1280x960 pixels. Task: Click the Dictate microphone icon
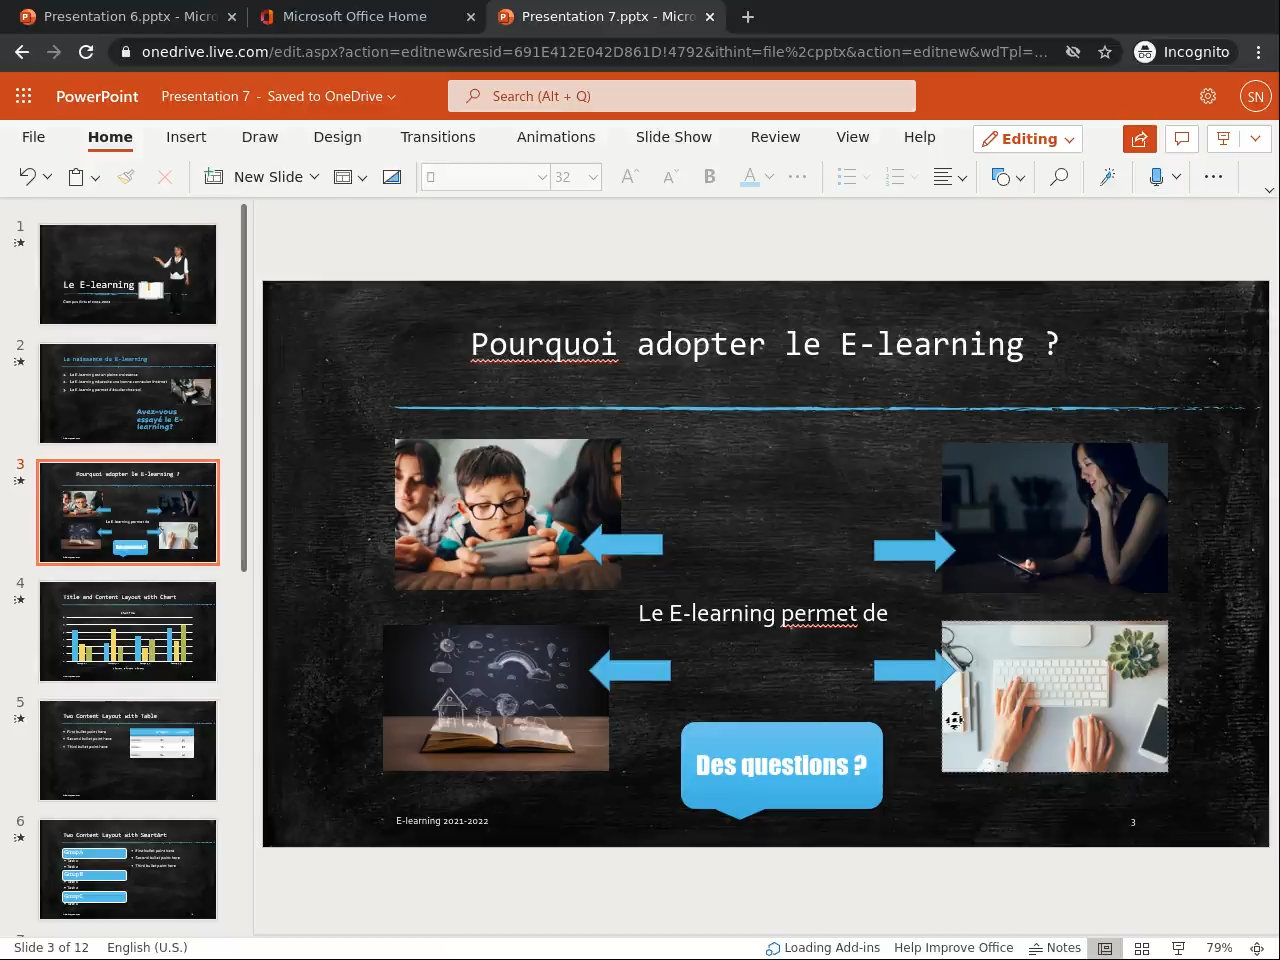(x=1156, y=177)
